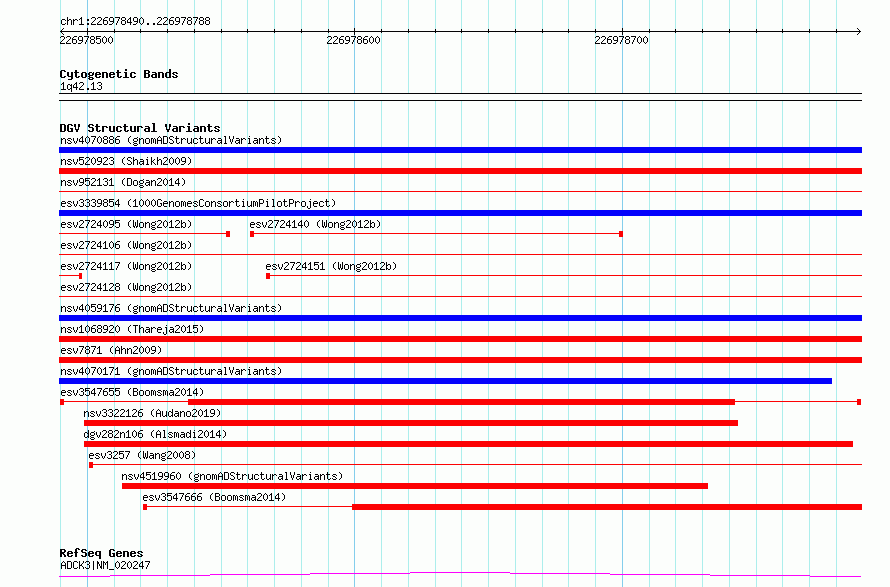Click esv2724140 (Wong2012b) variant label
The height and width of the screenshot is (587, 890).
coord(315,224)
